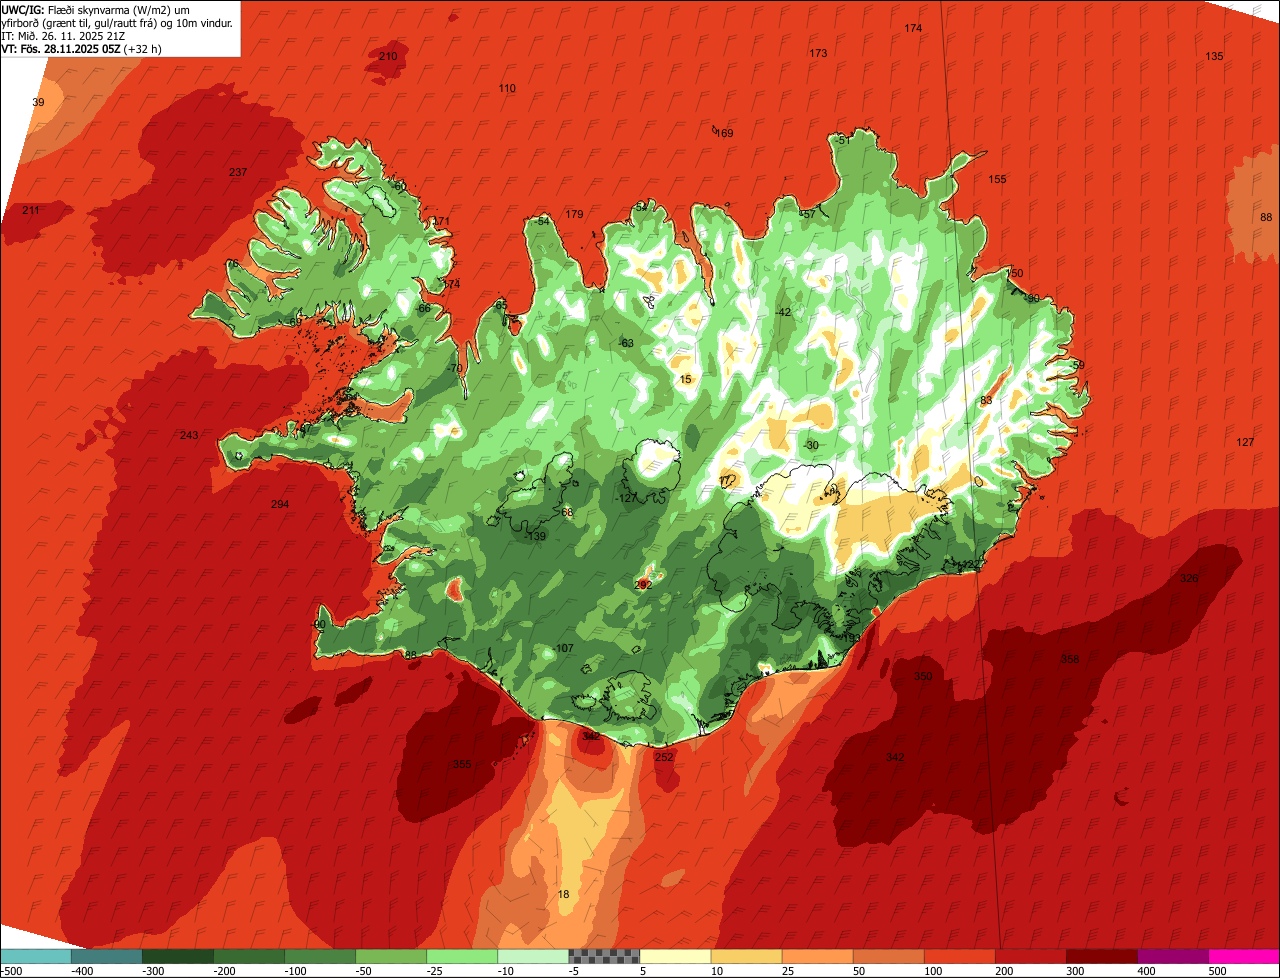Click the map value '355'
This screenshot has height=978, width=1280.
pyautogui.click(x=462, y=764)
